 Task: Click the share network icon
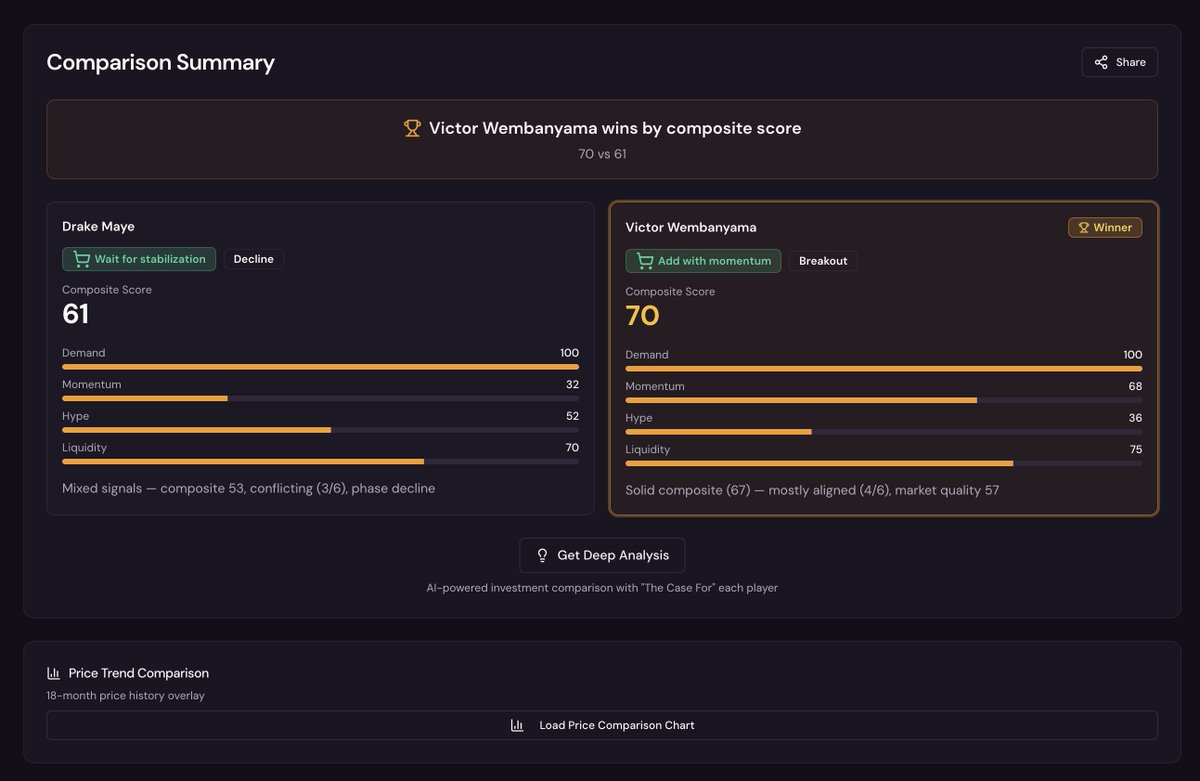1101,62
